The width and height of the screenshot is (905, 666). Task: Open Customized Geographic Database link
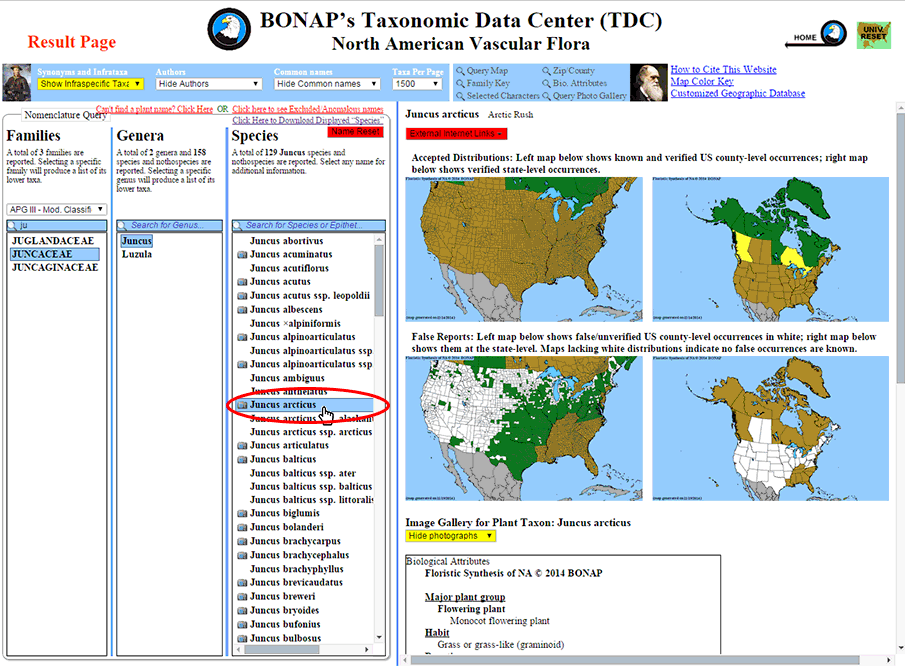(x=738, y=93)
